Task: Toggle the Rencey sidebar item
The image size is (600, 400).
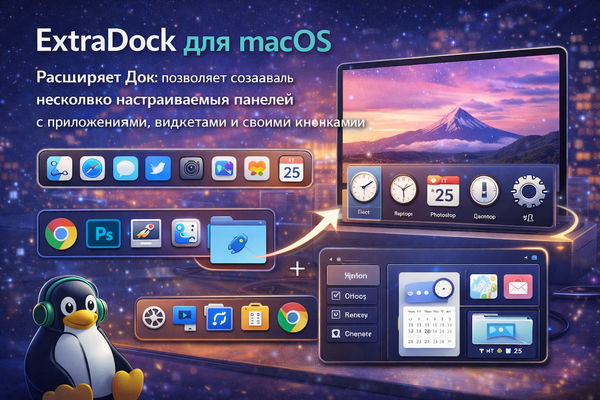Action: point(352,315)
